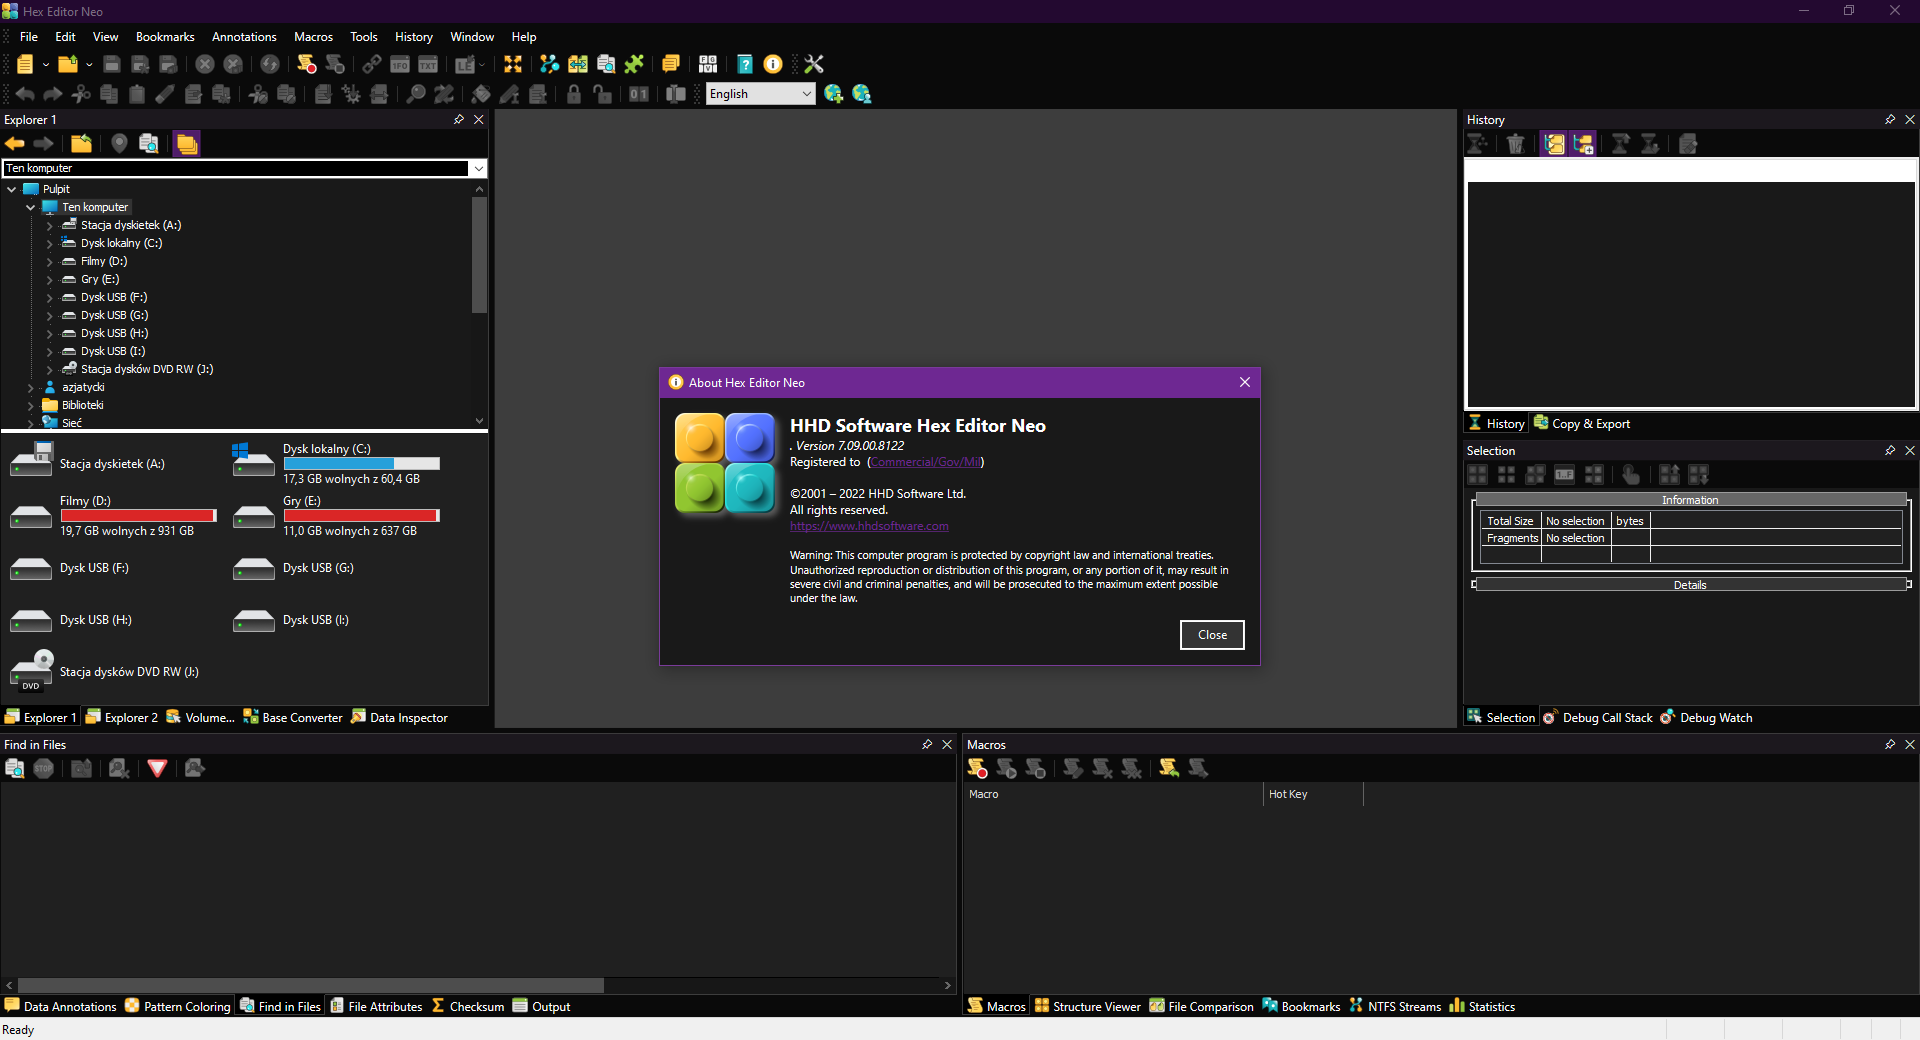This screenshot has width=1920, height=1040.
Task: Click the Commercial/Gov/Mil registration link
Action: tap(926, 462)
